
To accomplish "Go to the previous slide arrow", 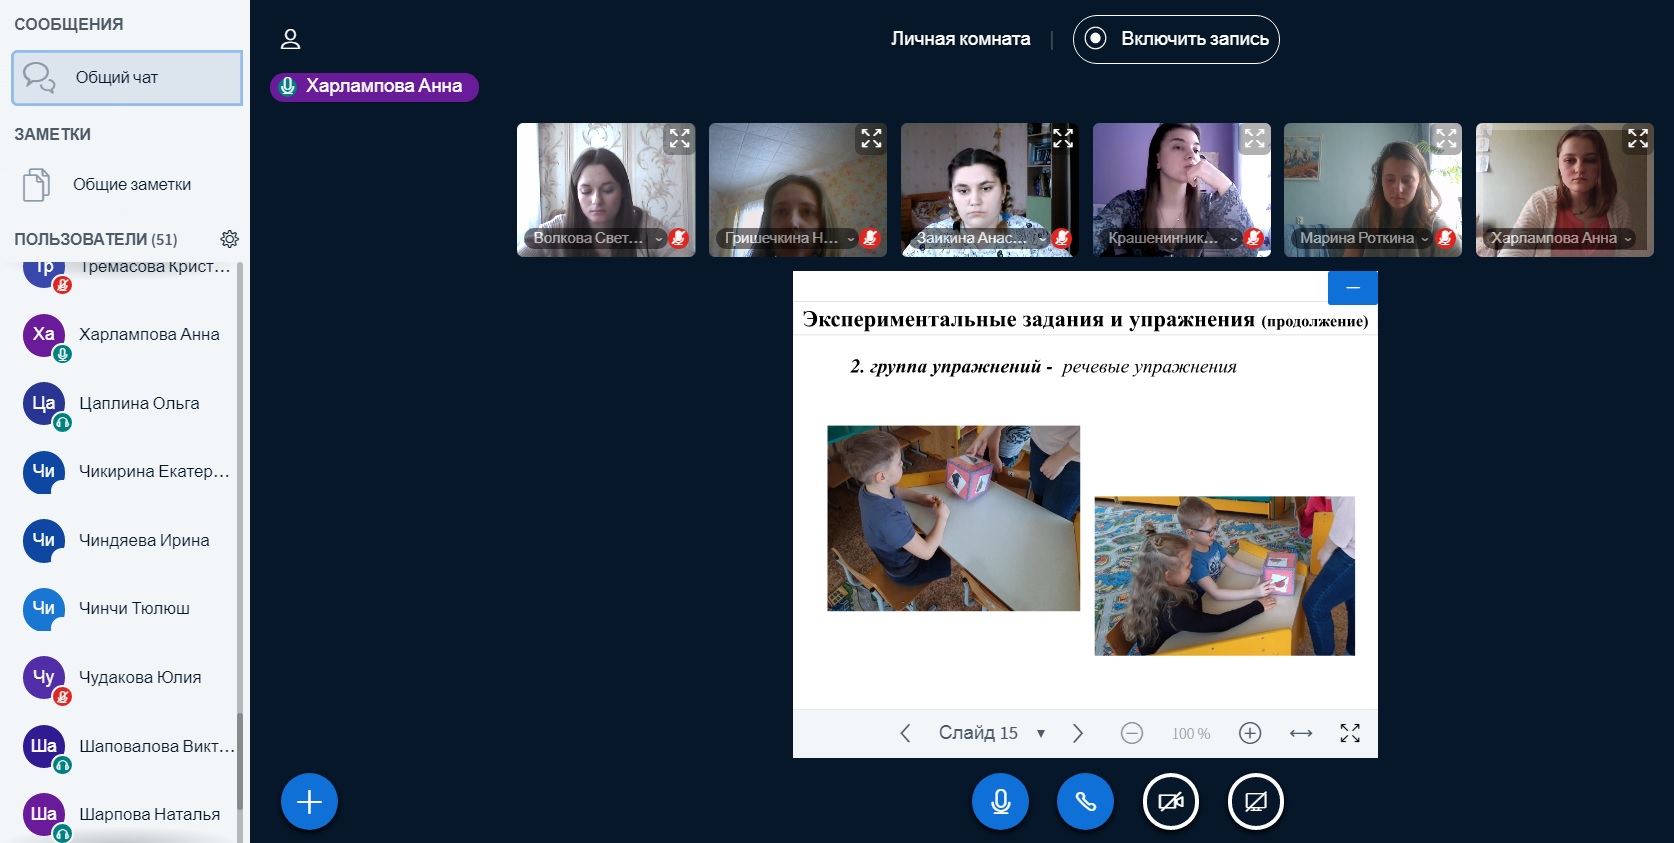I will [905, 733].
